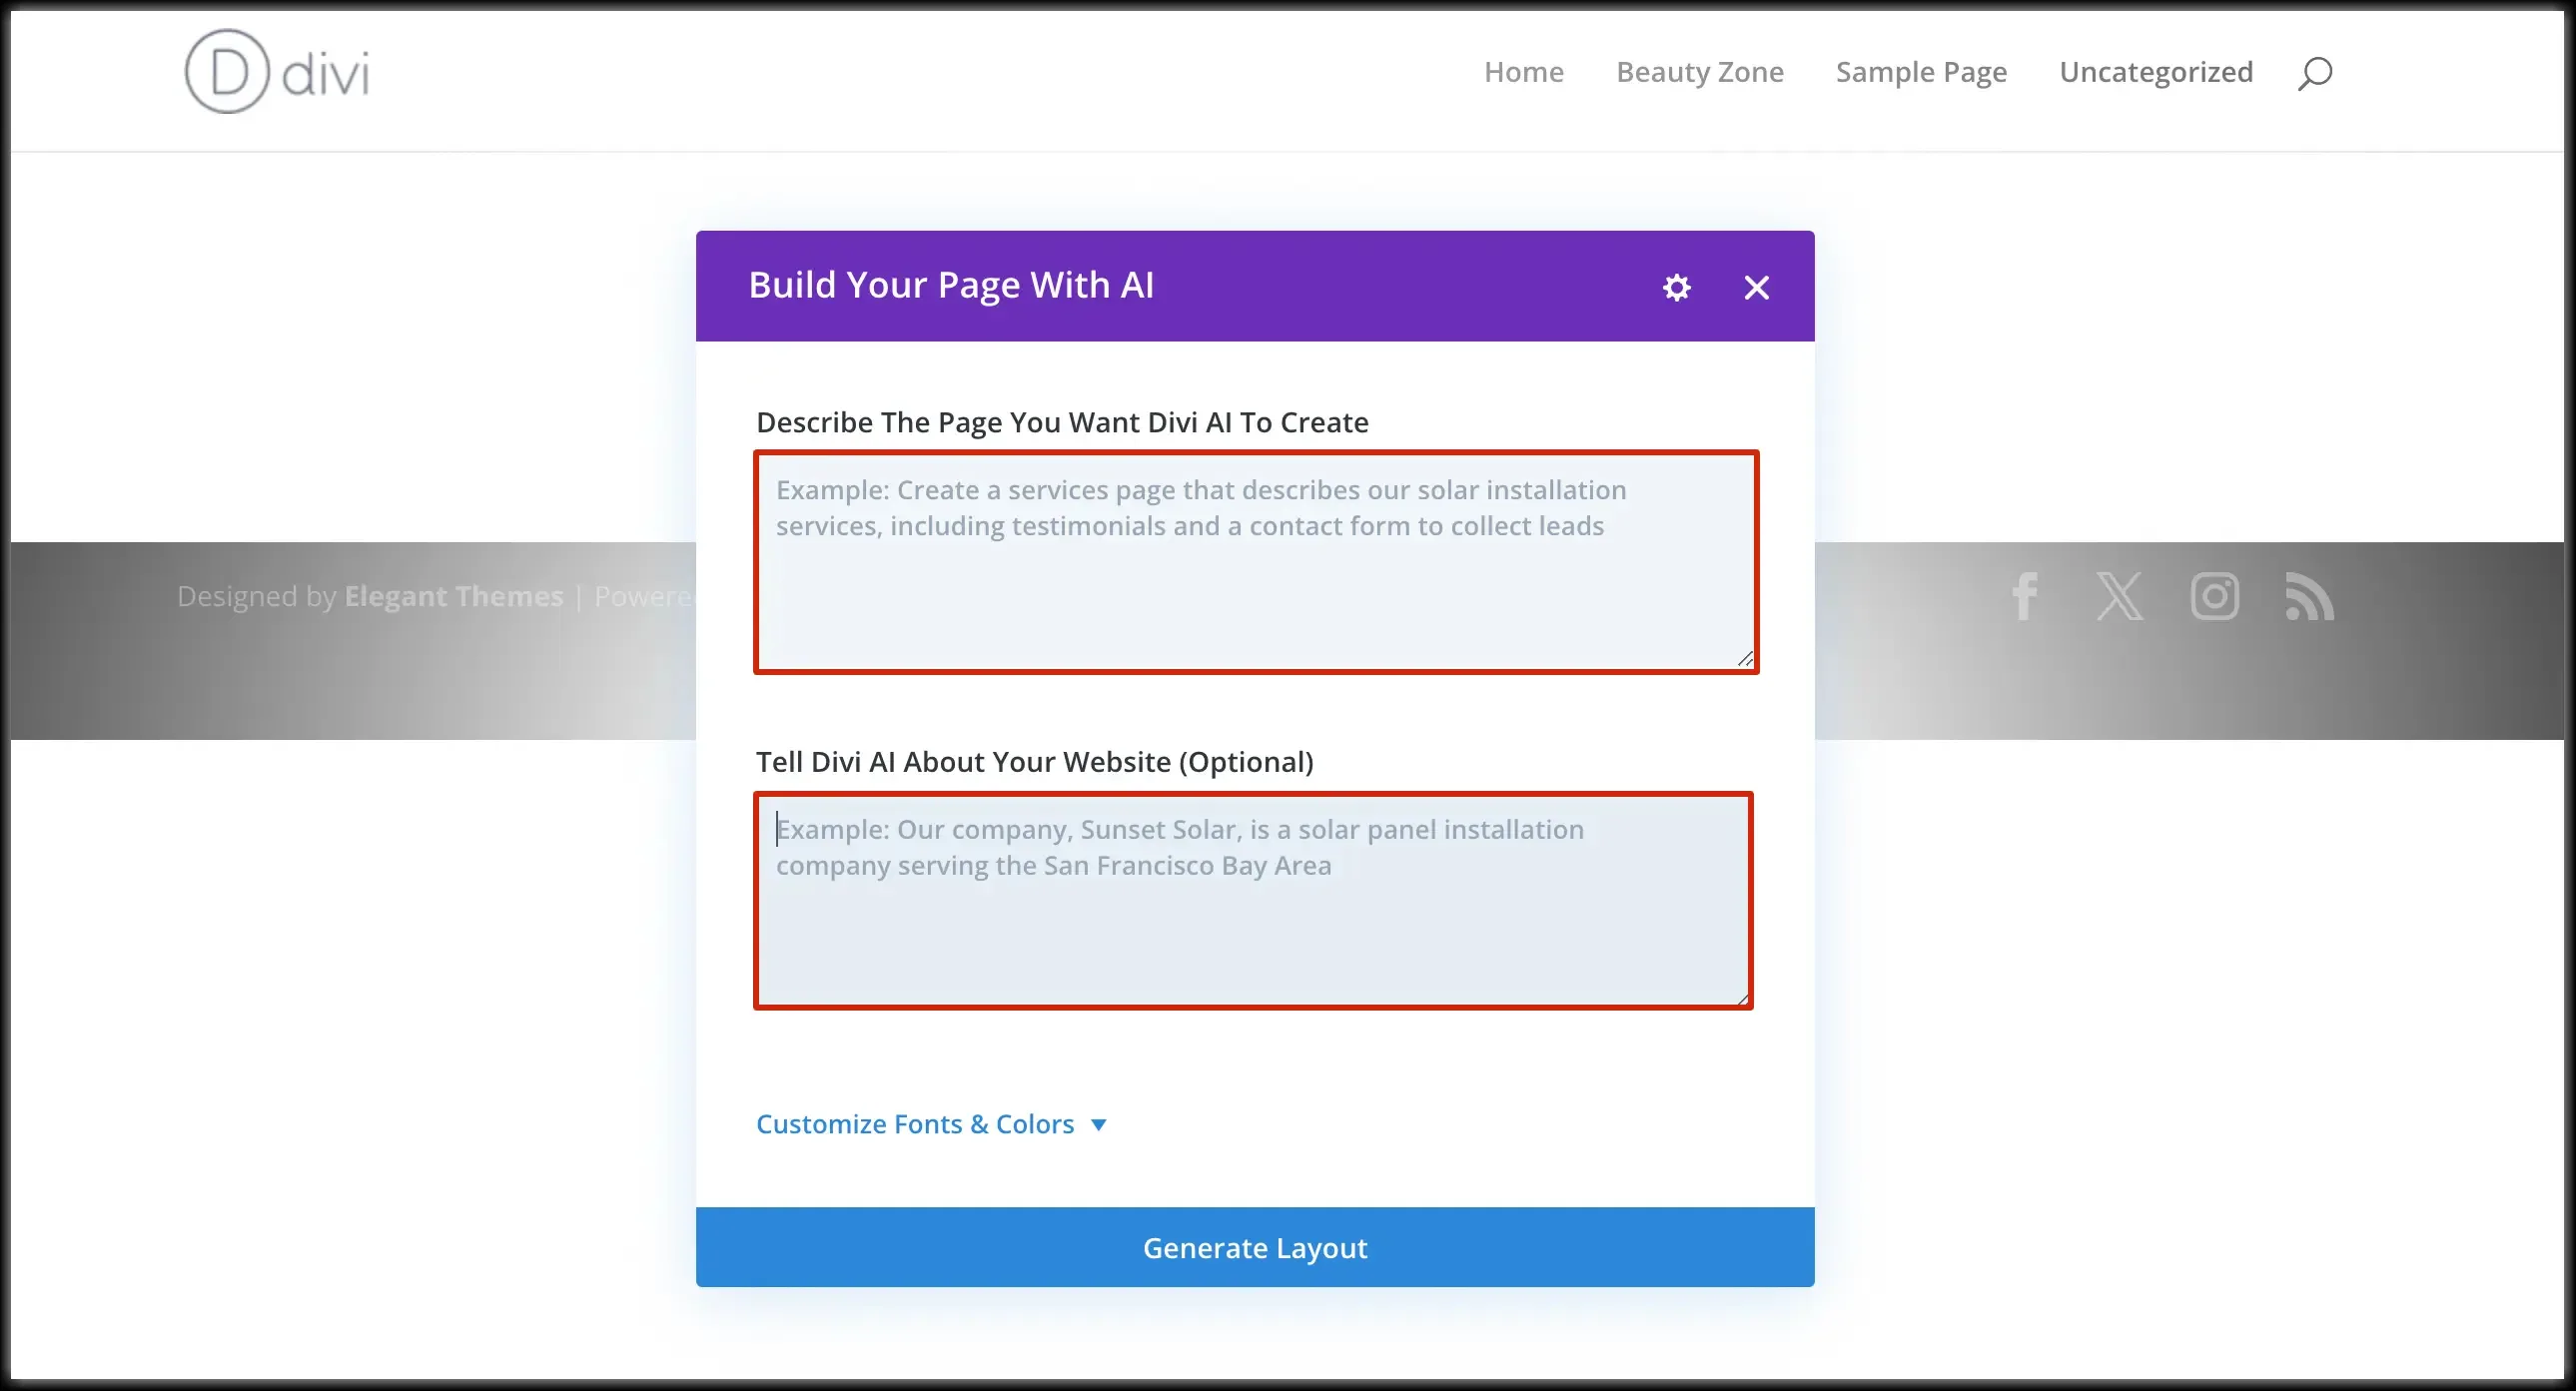Image resolution: width=2576 pixels, height=1391 pixels.
Task: Open the Instagram icon in the footer
Action: pos(2214,596)
